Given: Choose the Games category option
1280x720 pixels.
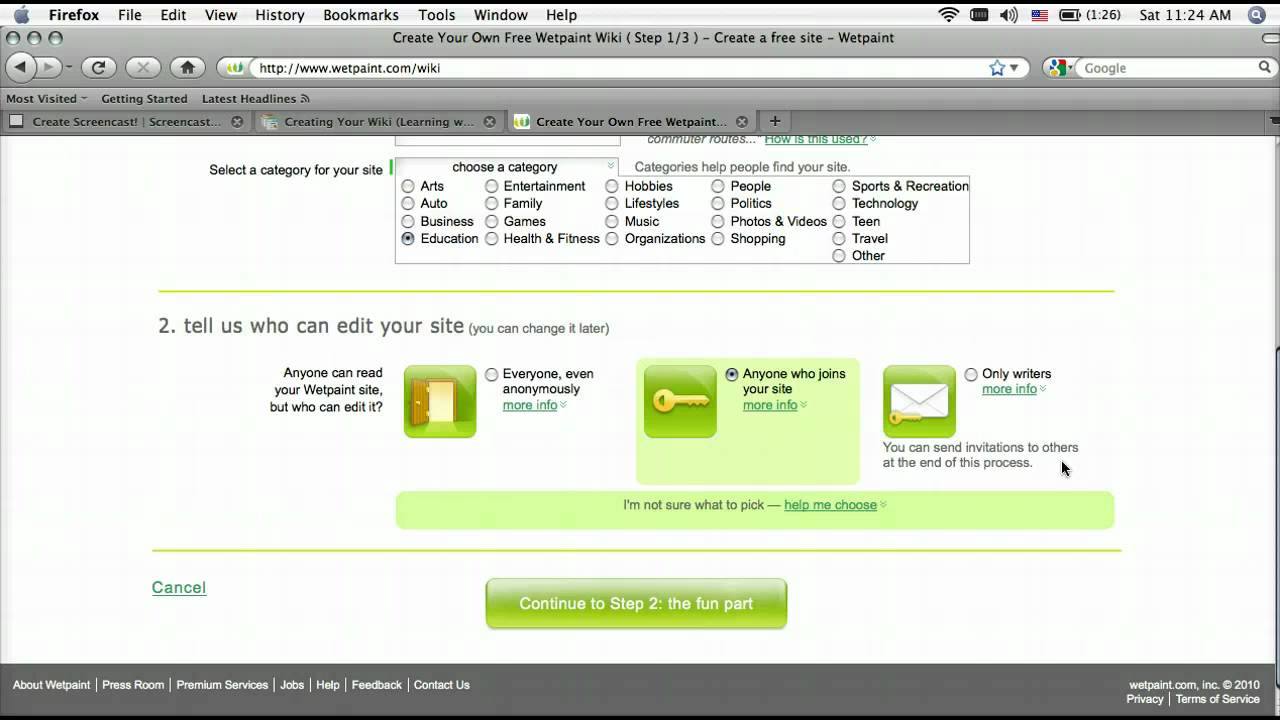Looking at the screenshot, I should (x=491, y=221).
